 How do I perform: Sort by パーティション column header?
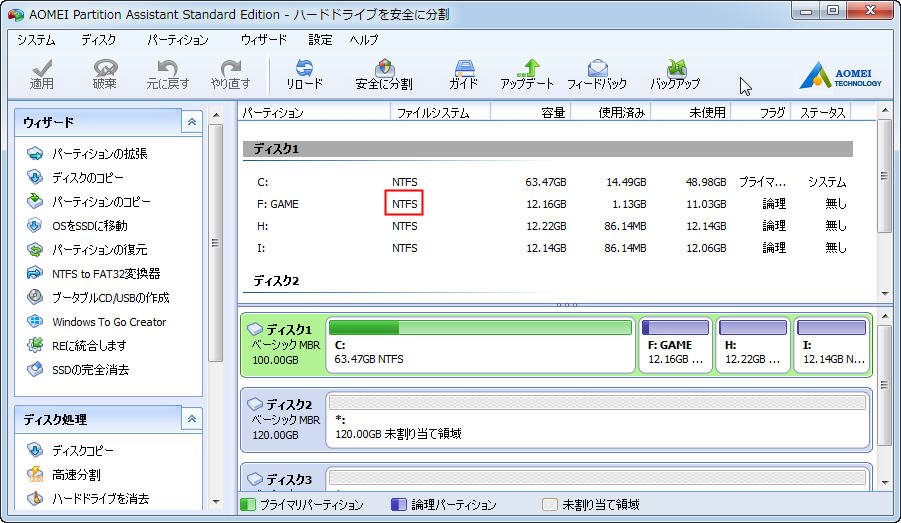315,112
